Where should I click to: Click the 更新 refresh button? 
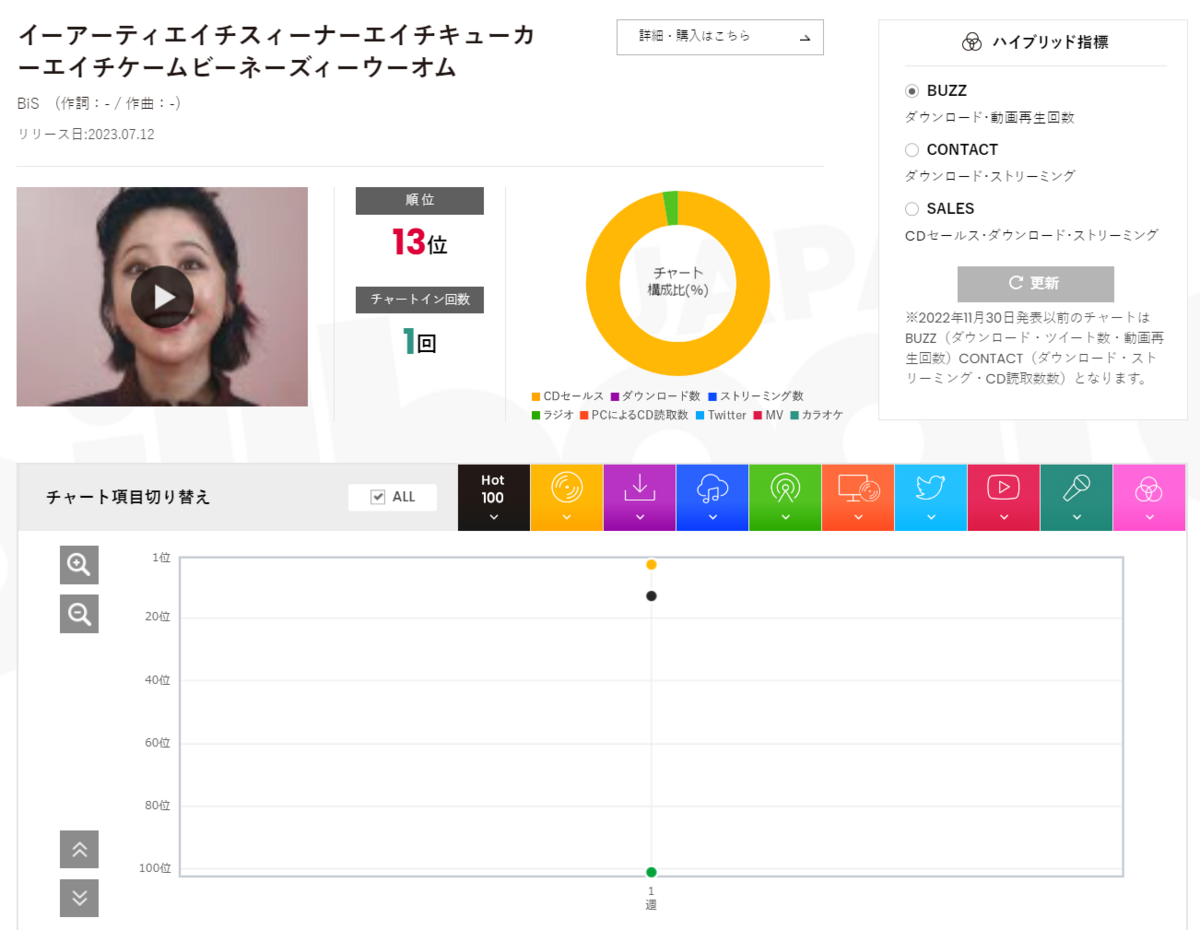1035,283
